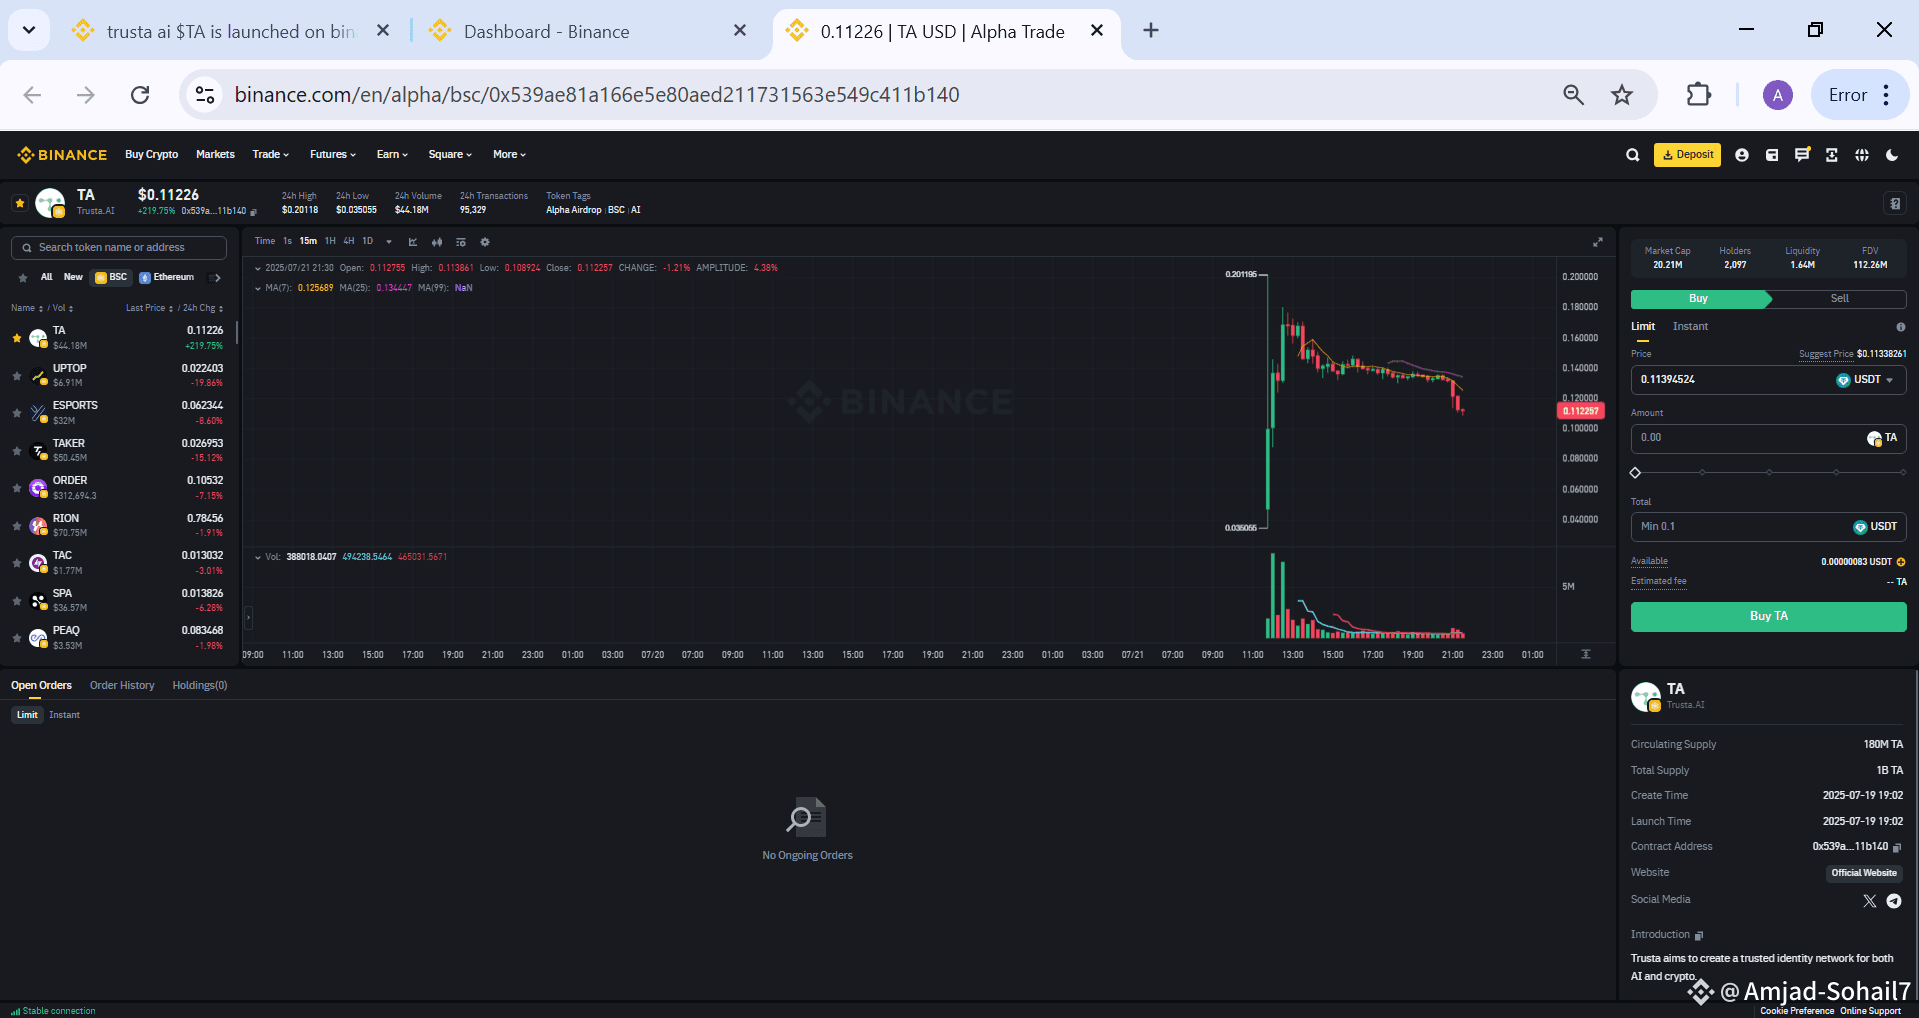Select Instant filter under Open Orders

pyautogui.click(x=64, y=716)
